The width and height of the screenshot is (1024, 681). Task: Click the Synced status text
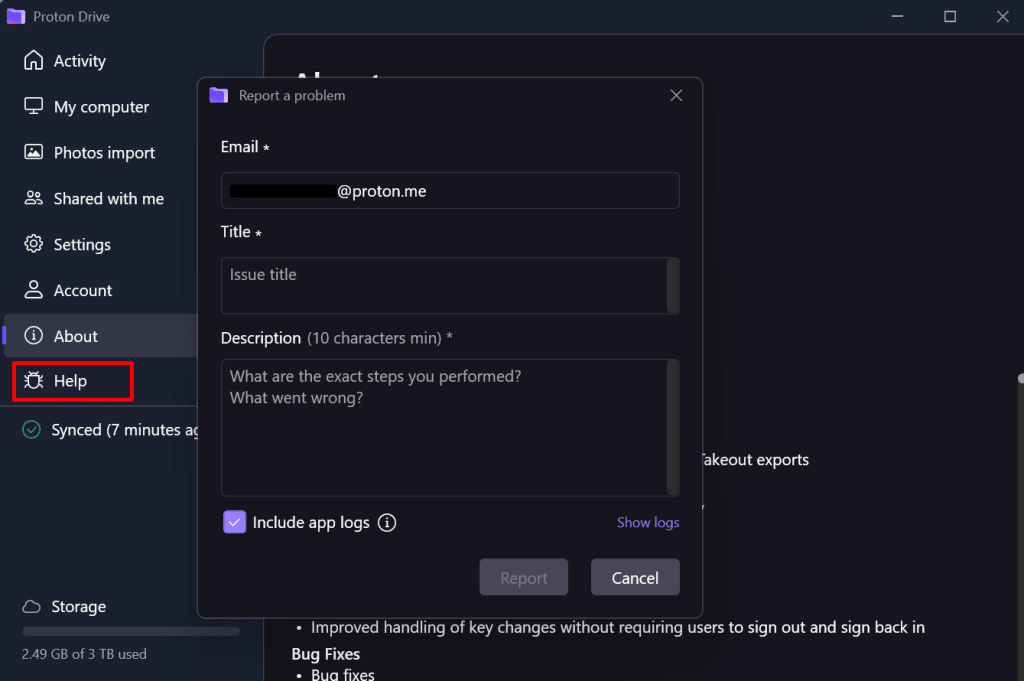tap(124, 430)
